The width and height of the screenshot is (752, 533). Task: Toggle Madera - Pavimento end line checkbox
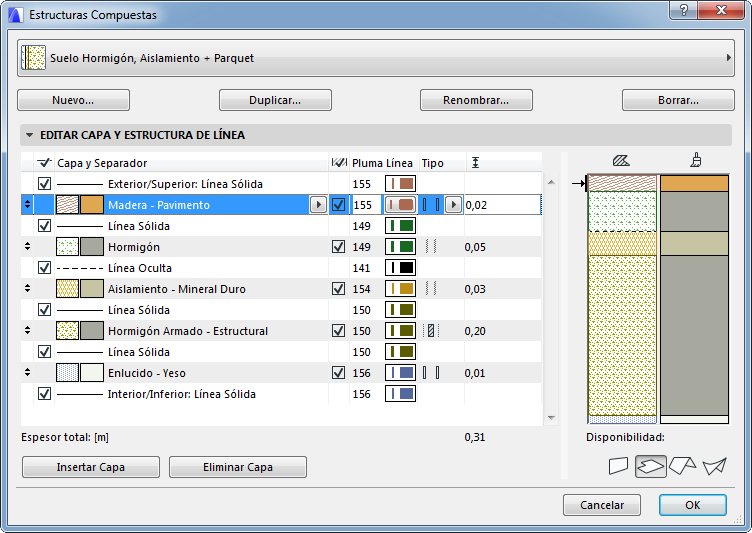(339, 205)
